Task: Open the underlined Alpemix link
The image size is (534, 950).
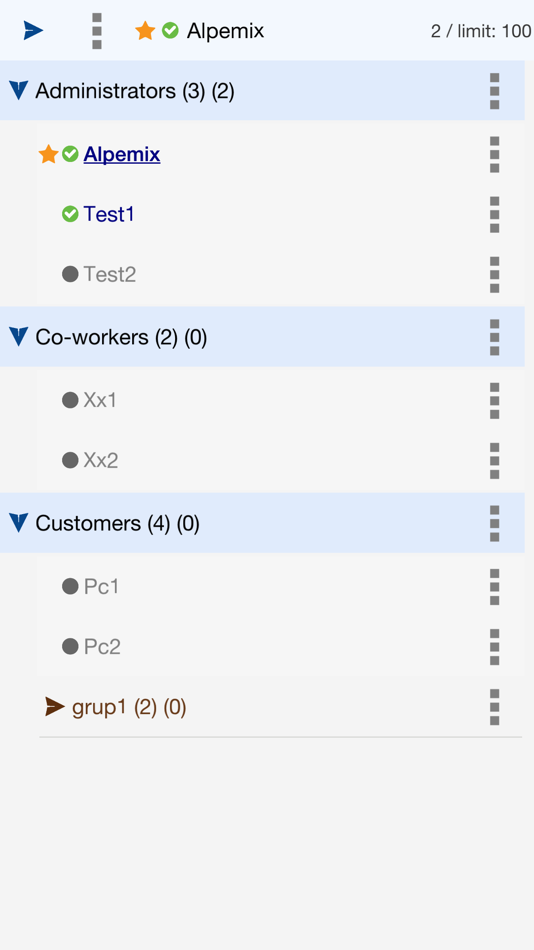Action: coord(122,154)
